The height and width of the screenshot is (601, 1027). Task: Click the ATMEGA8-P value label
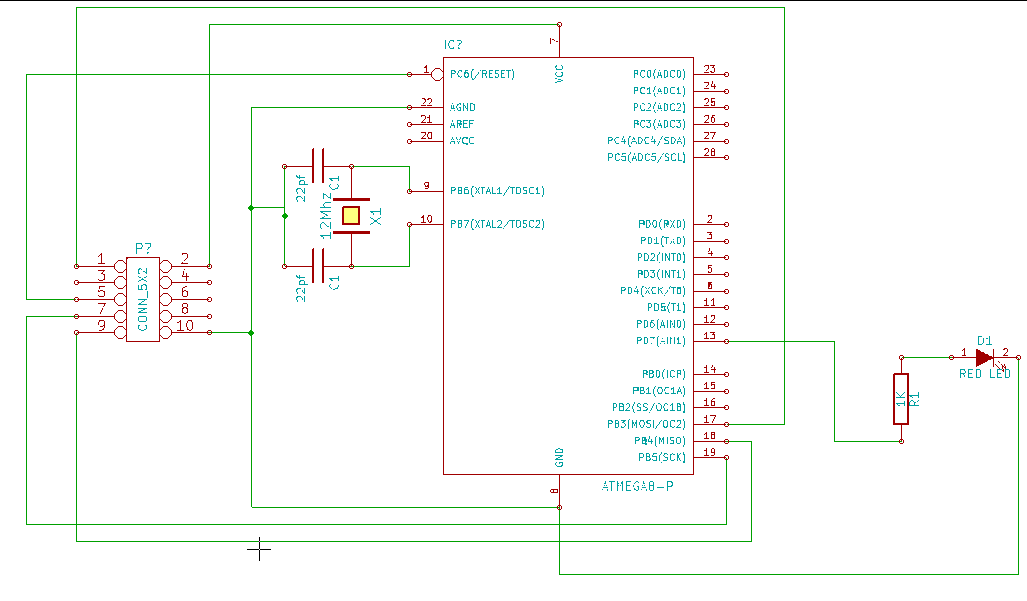[x=637, y=486]
